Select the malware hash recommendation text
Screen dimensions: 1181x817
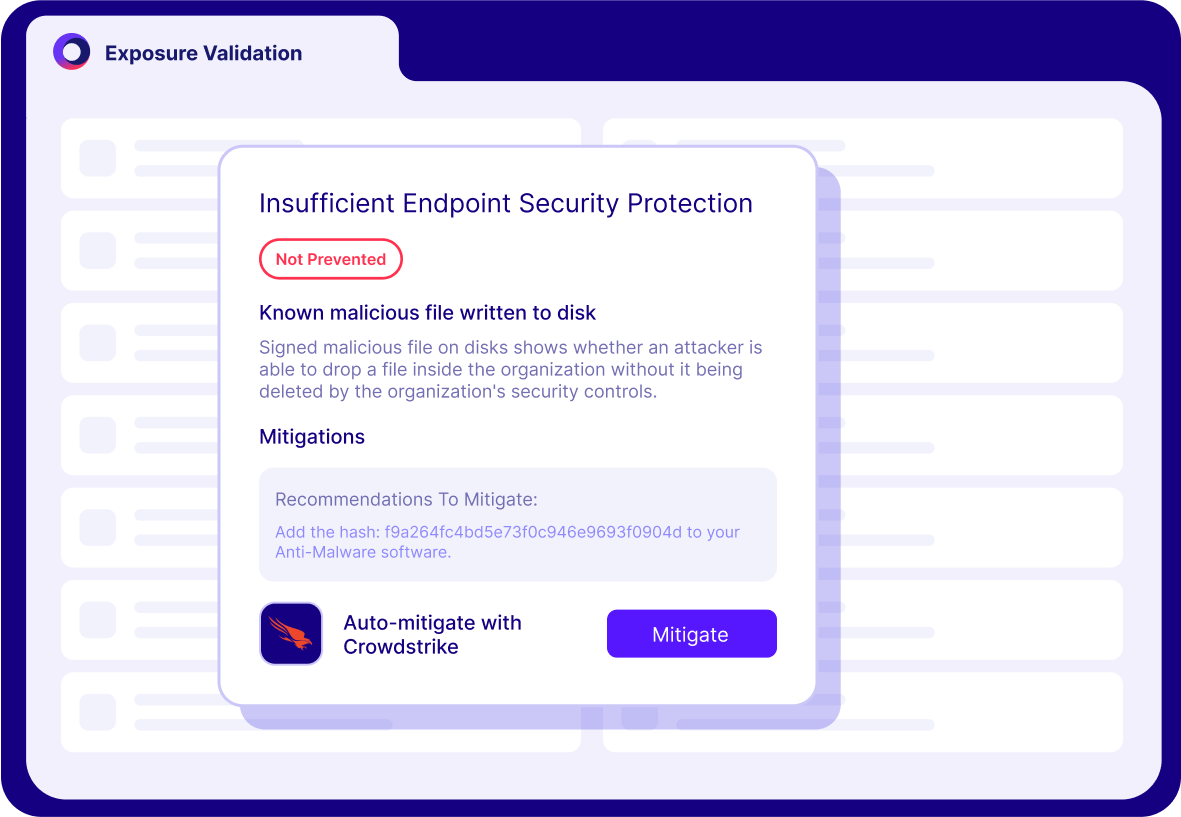coord(507,541)
